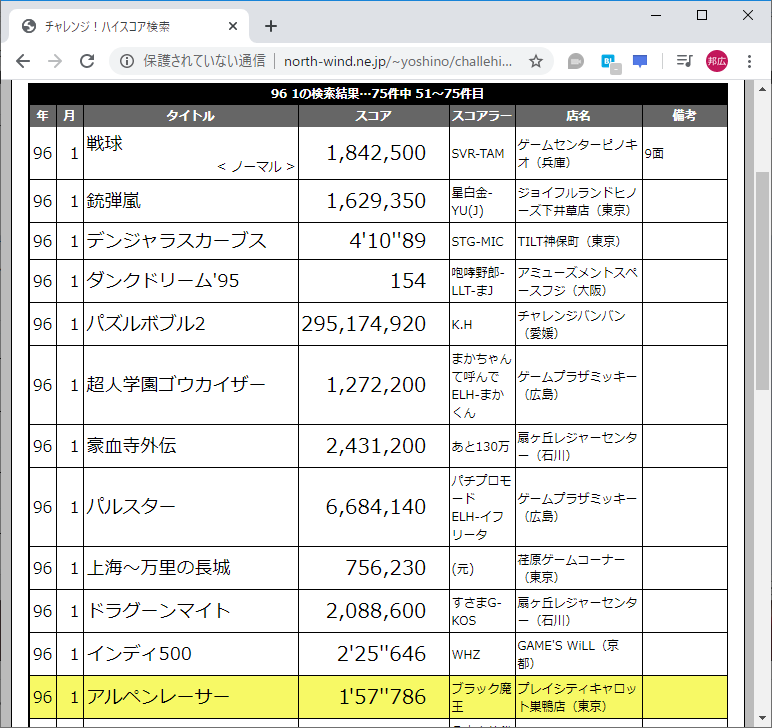Click the shop チャレンジバンバン（愛媛）
This screenshot has height=728, width=772.
[x=572, y=324]
